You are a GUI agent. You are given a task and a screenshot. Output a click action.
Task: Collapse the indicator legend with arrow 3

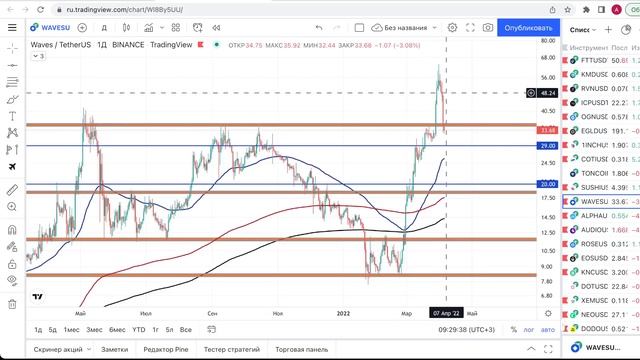pos(38,56)
